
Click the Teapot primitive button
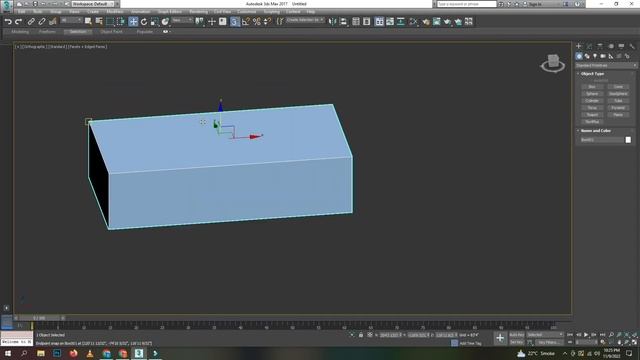click(x=592, y=115)
